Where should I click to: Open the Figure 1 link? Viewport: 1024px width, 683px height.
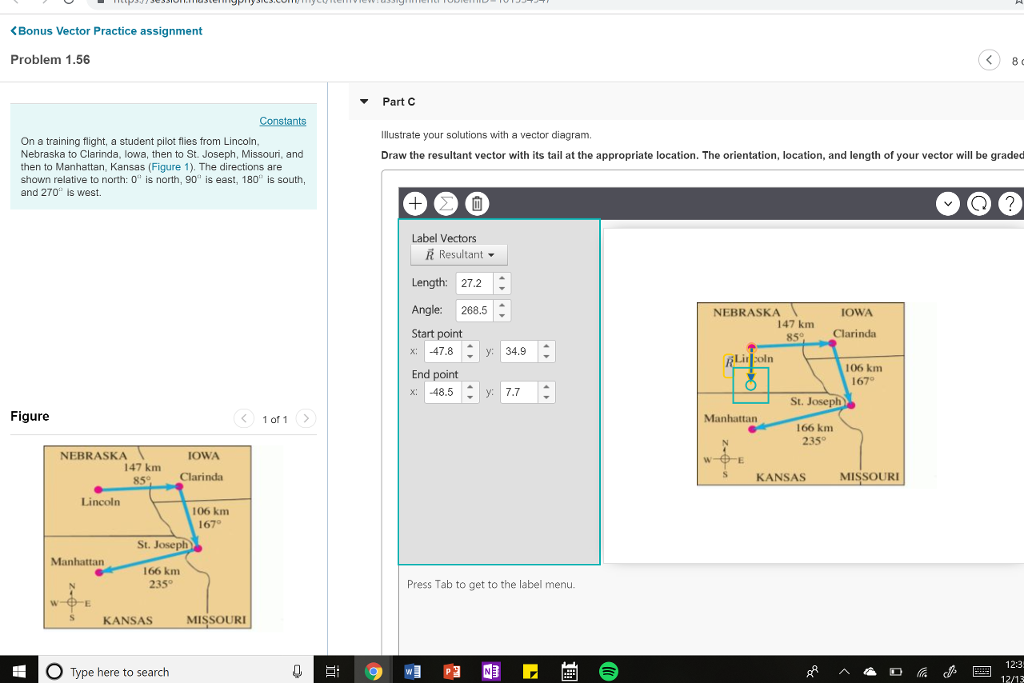(170, 167)
